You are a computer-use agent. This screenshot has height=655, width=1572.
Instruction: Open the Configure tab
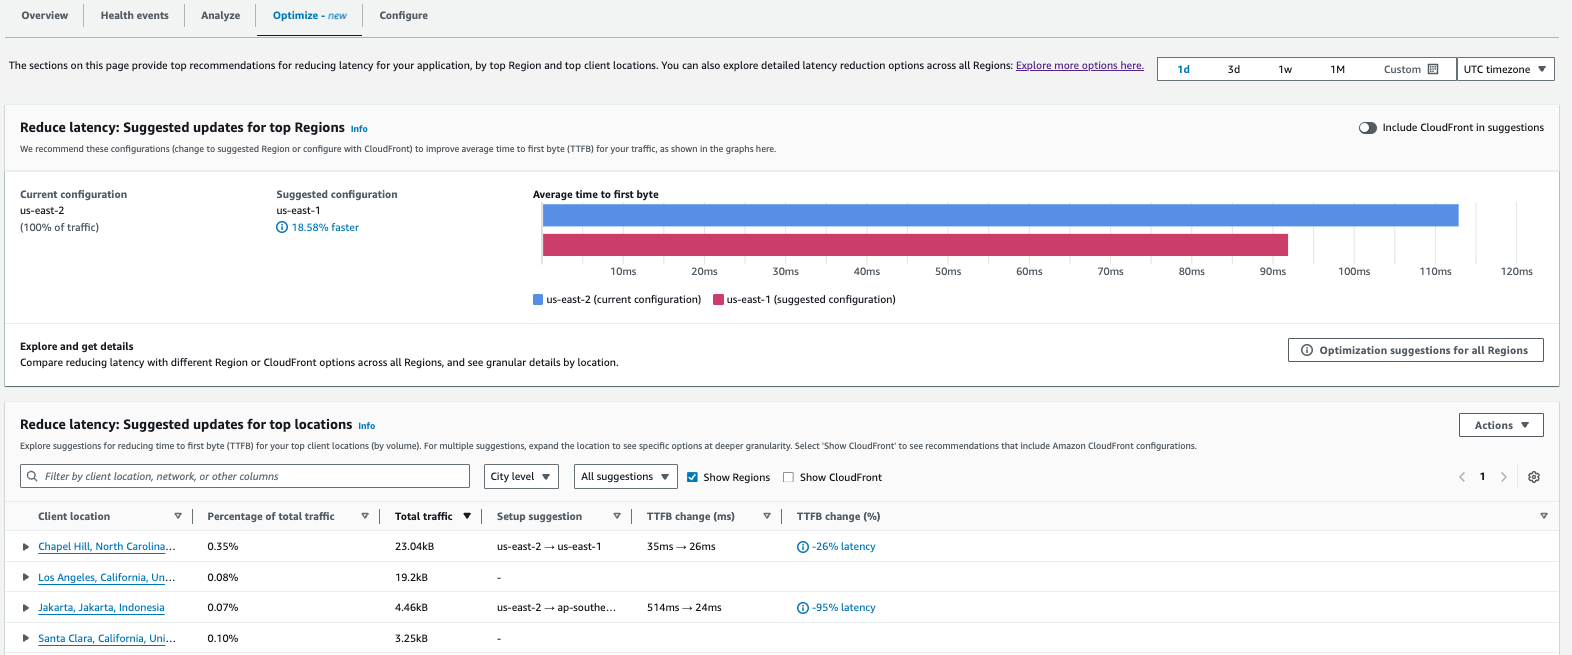(x=404, y=16)
